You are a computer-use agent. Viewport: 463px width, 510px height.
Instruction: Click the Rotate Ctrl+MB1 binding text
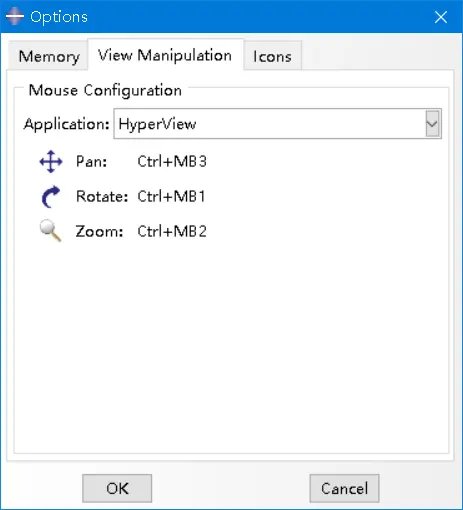171,196
